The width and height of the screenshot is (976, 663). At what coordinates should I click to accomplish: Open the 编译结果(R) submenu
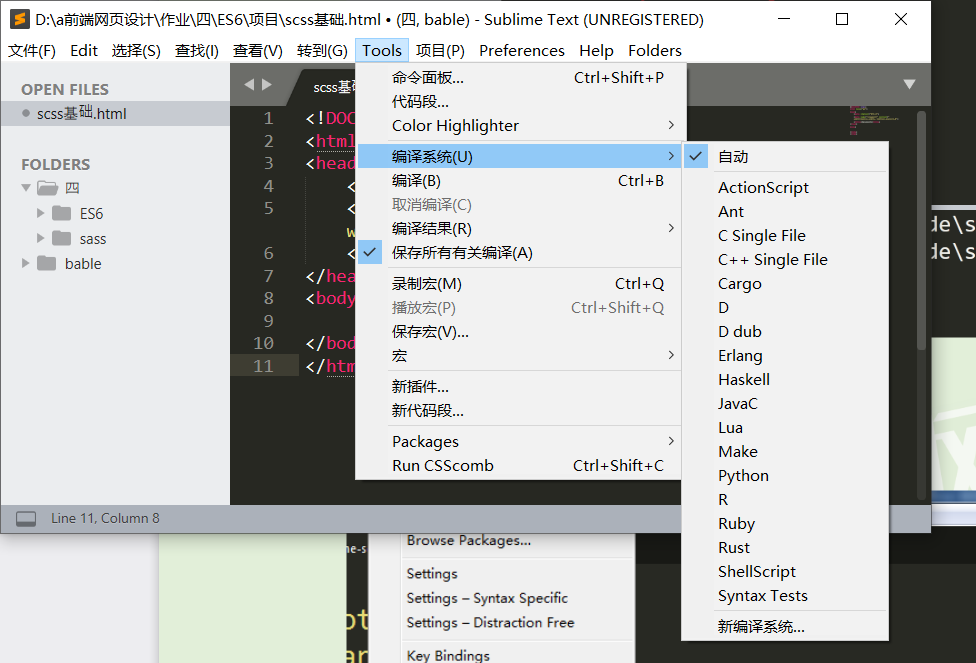(x=520, y=228)
